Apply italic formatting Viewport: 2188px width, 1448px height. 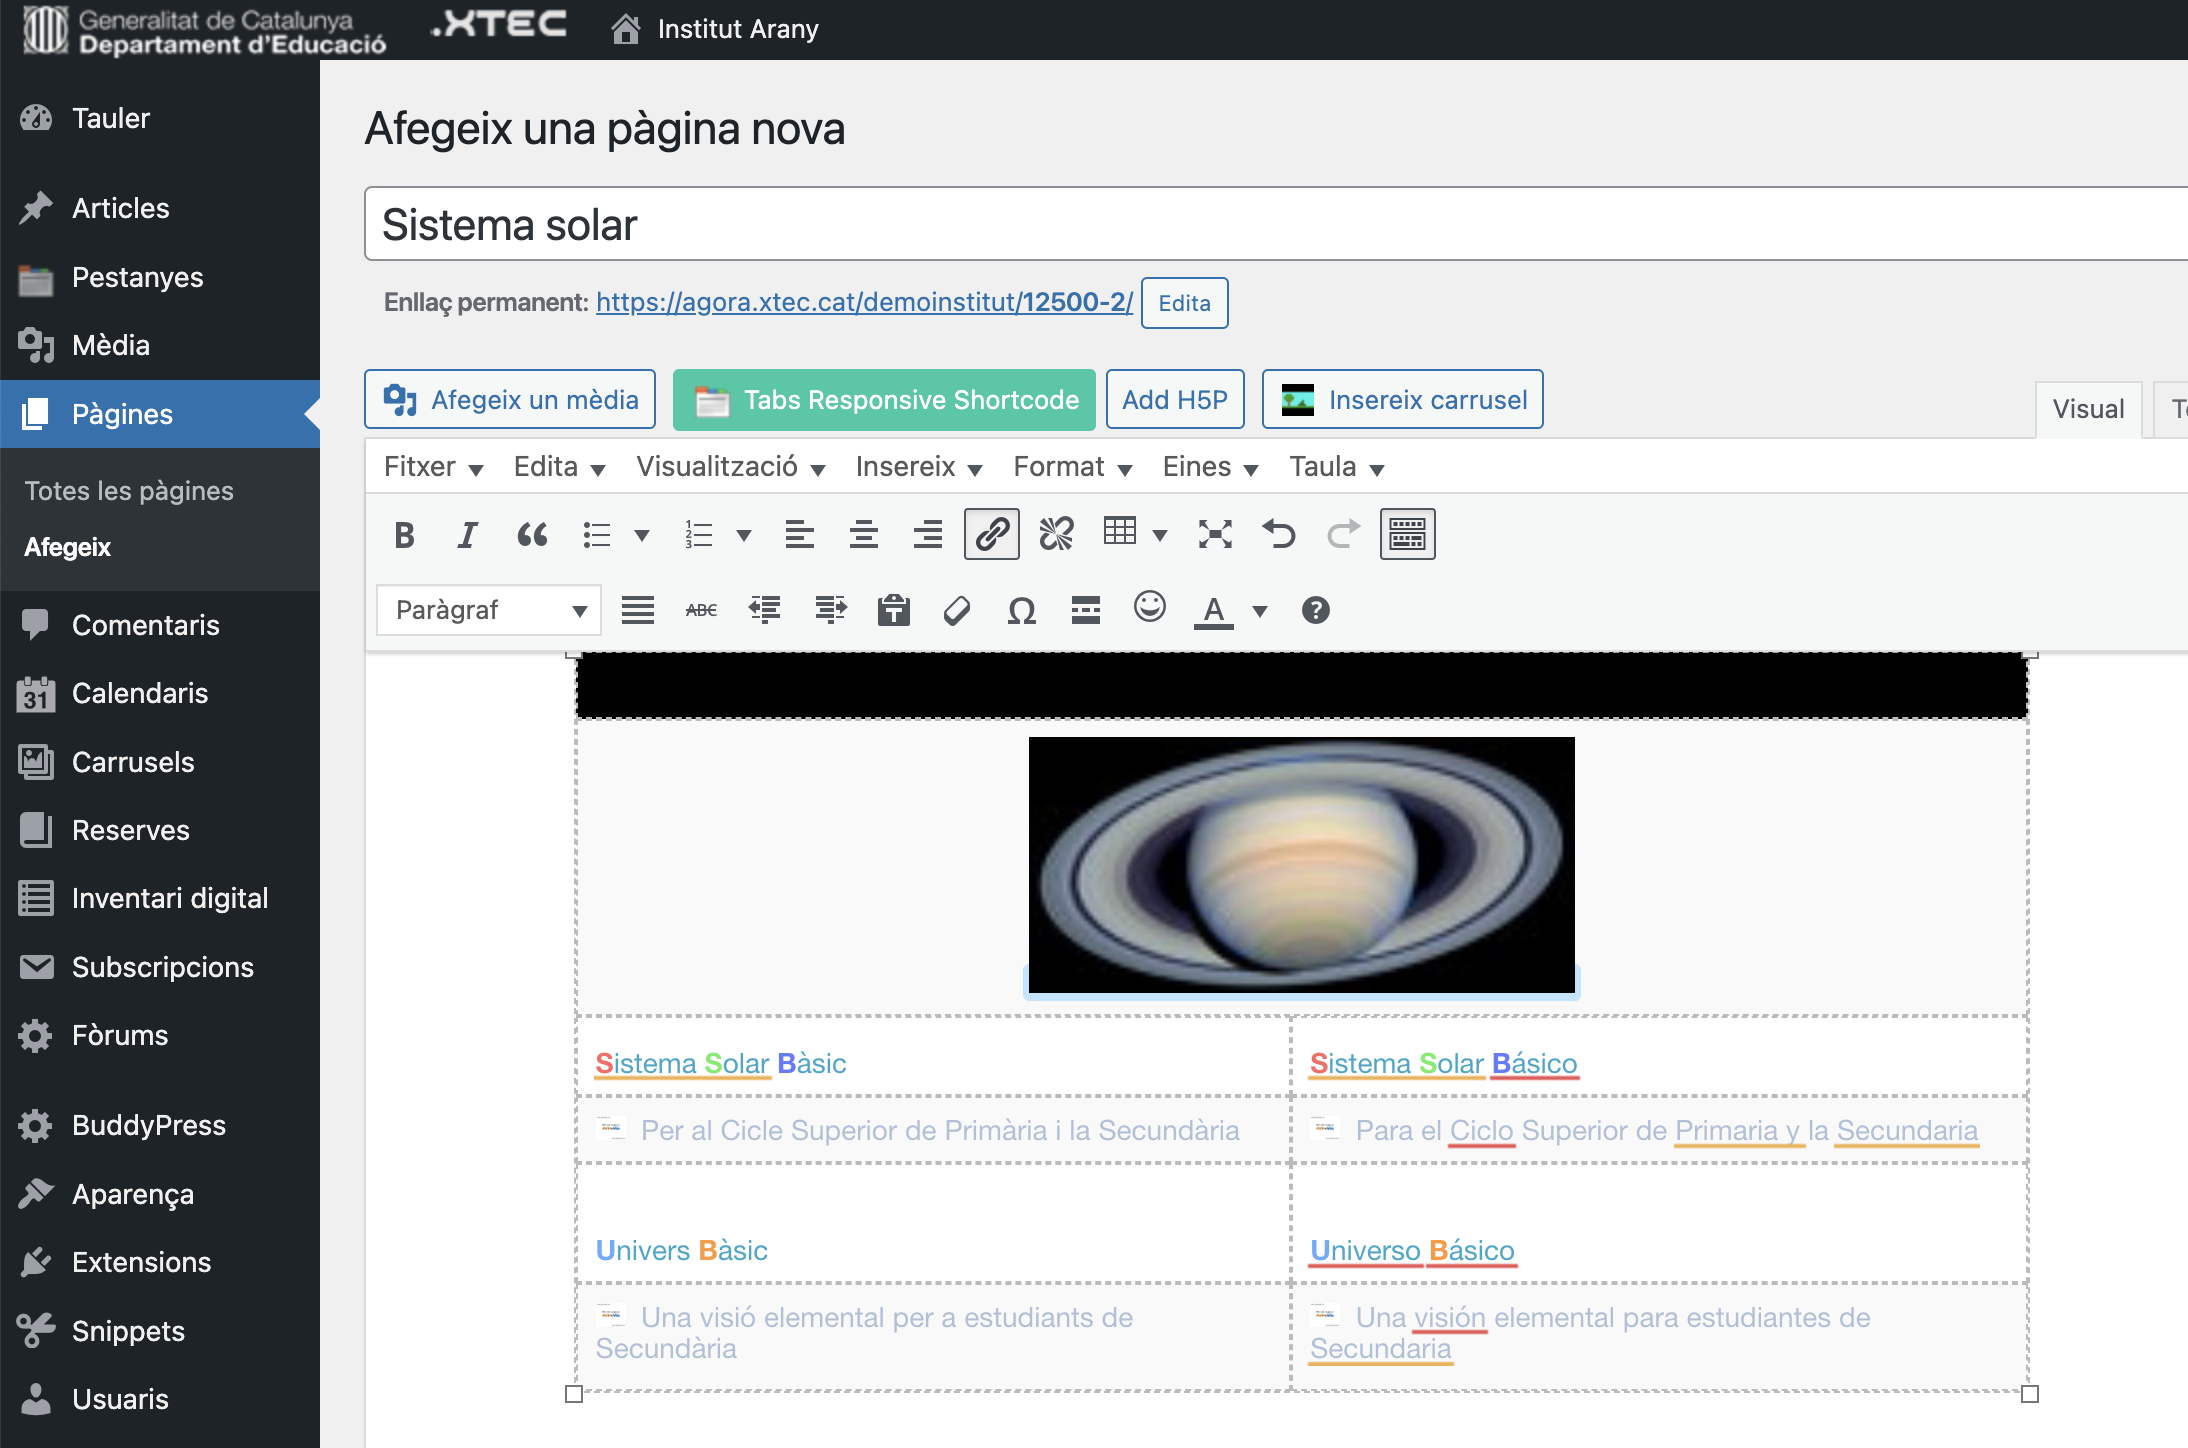pos(467,535)
